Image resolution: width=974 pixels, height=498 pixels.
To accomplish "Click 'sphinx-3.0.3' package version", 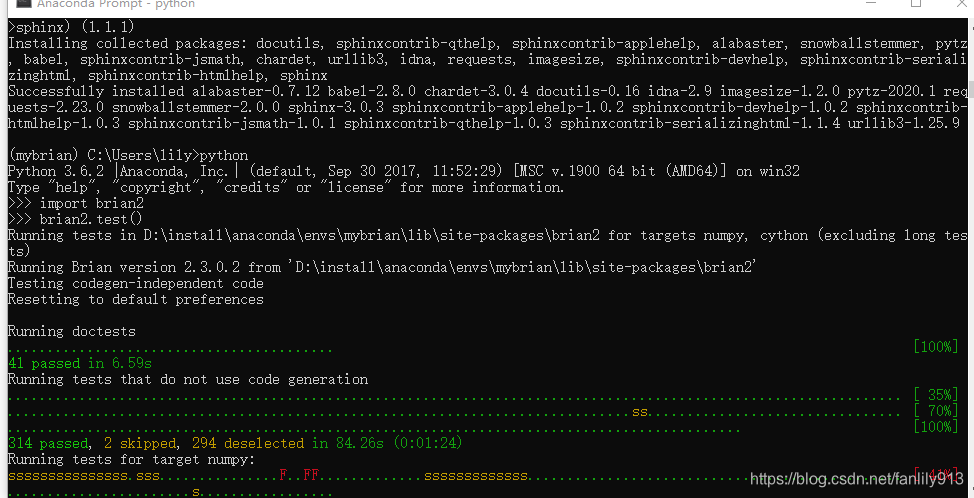I will (x=336, y=107).
